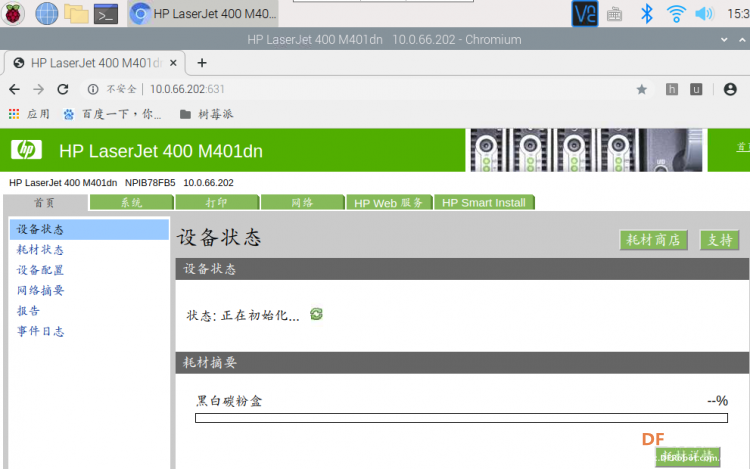This screenshot has width=750, height=469.
Task: Switch to the 首页 tab
Action: tap(45, 203)
